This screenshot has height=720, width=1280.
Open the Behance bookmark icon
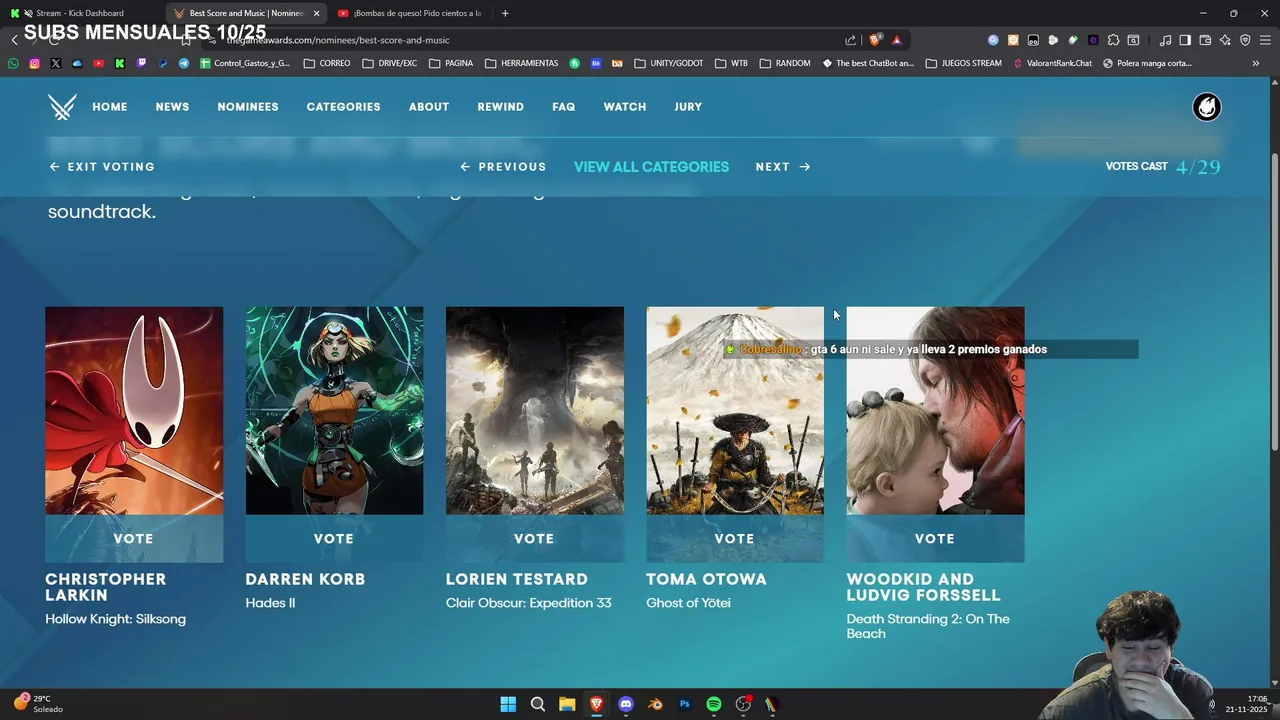point(596,63)
